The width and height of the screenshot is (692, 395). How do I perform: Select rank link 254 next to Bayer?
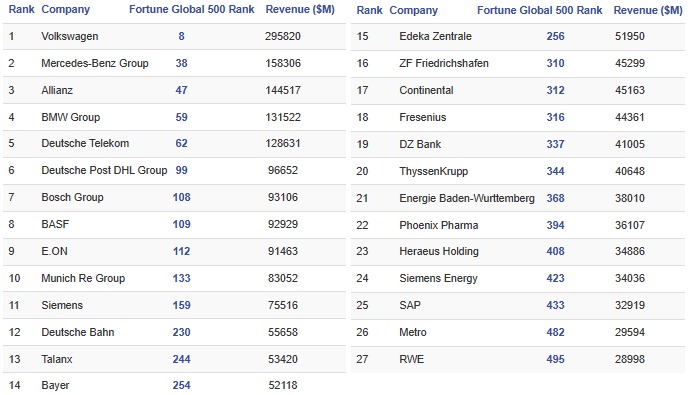181,385
